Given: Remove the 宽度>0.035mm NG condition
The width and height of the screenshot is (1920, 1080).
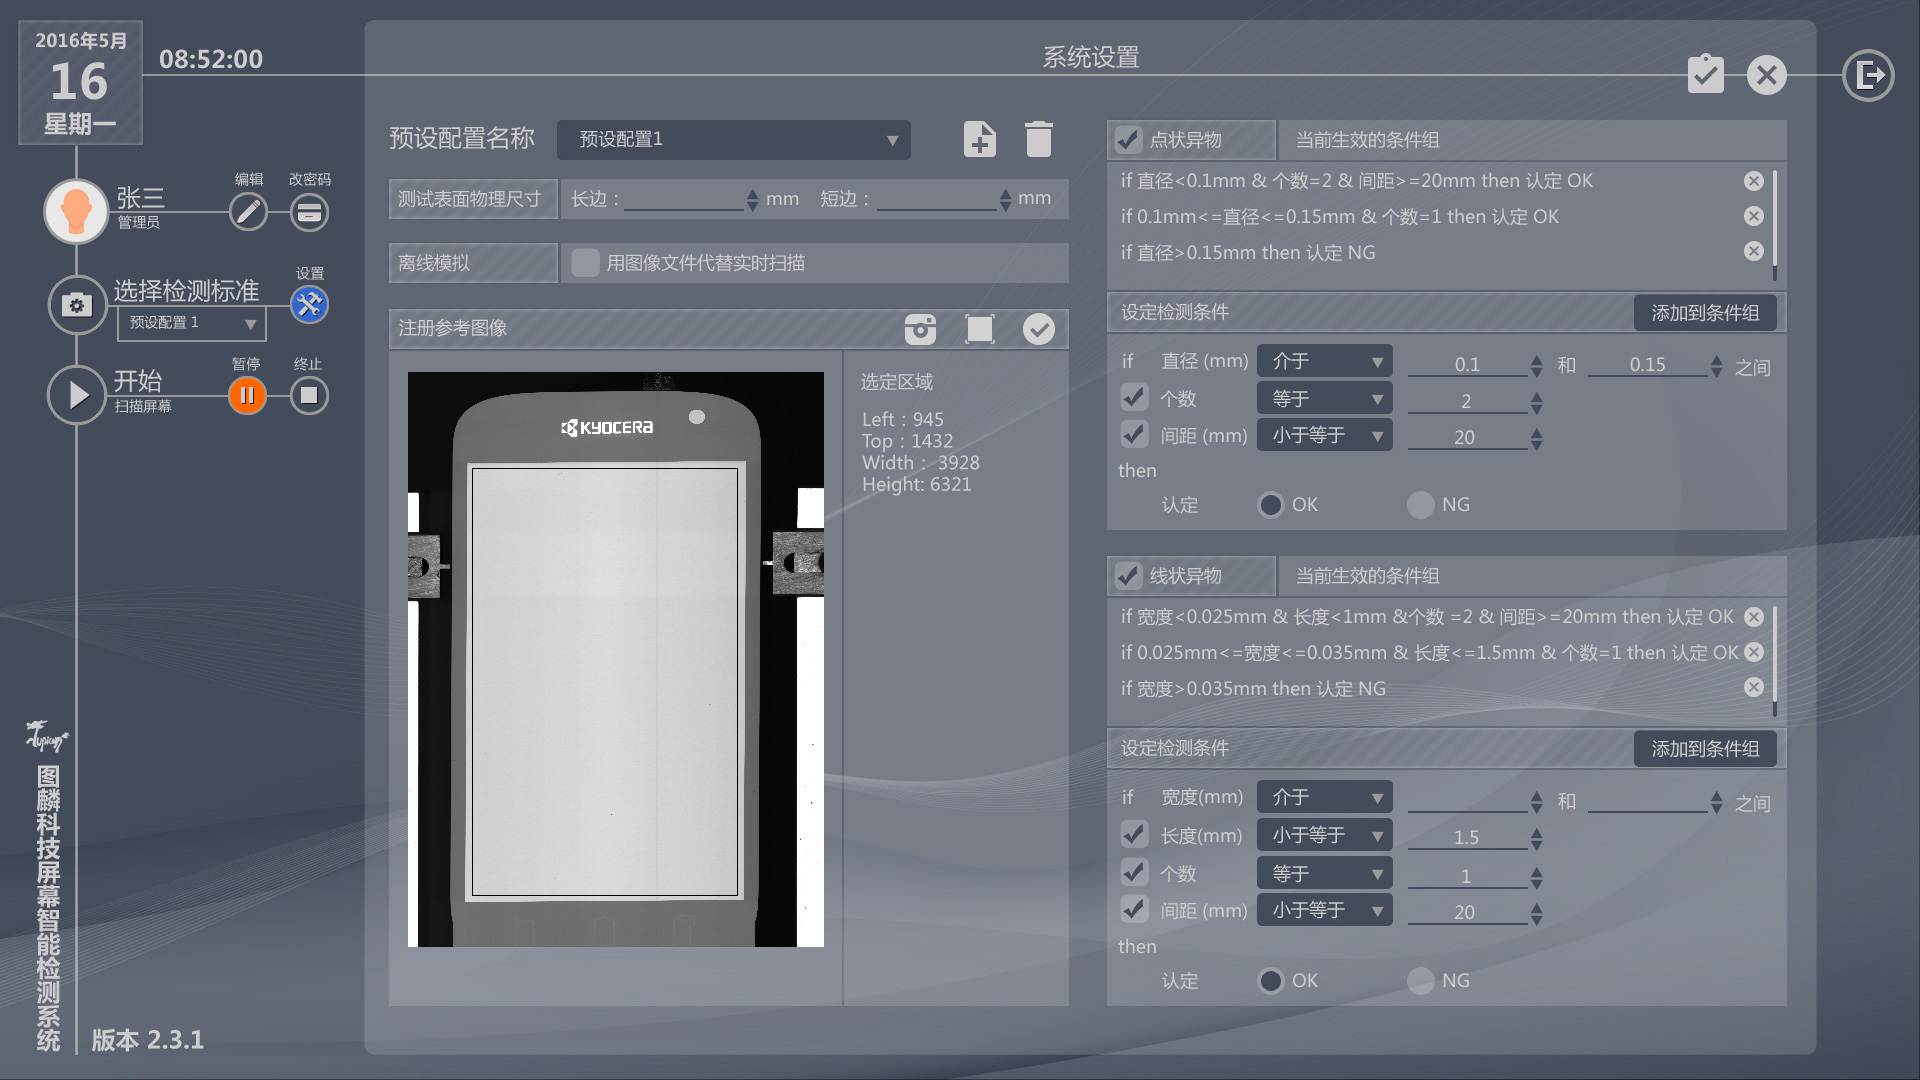Looking at the screenshot, I should [x=1754, y=687].
